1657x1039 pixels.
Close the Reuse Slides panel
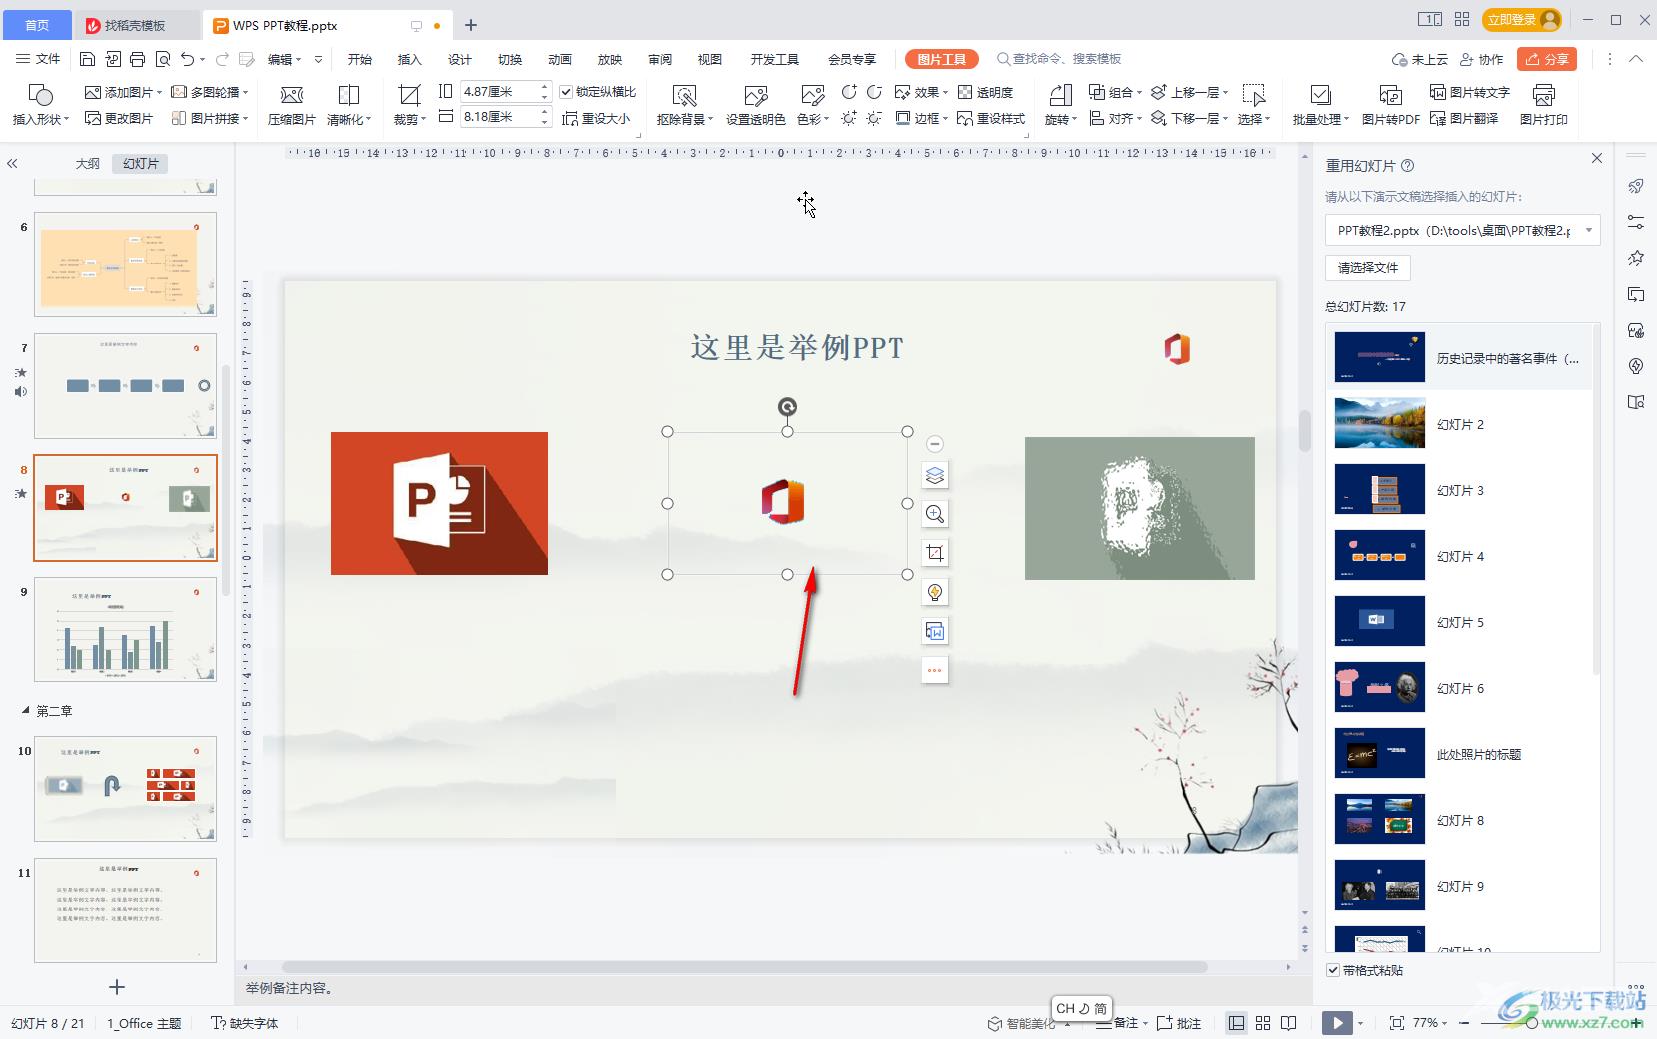[1597, 158]
